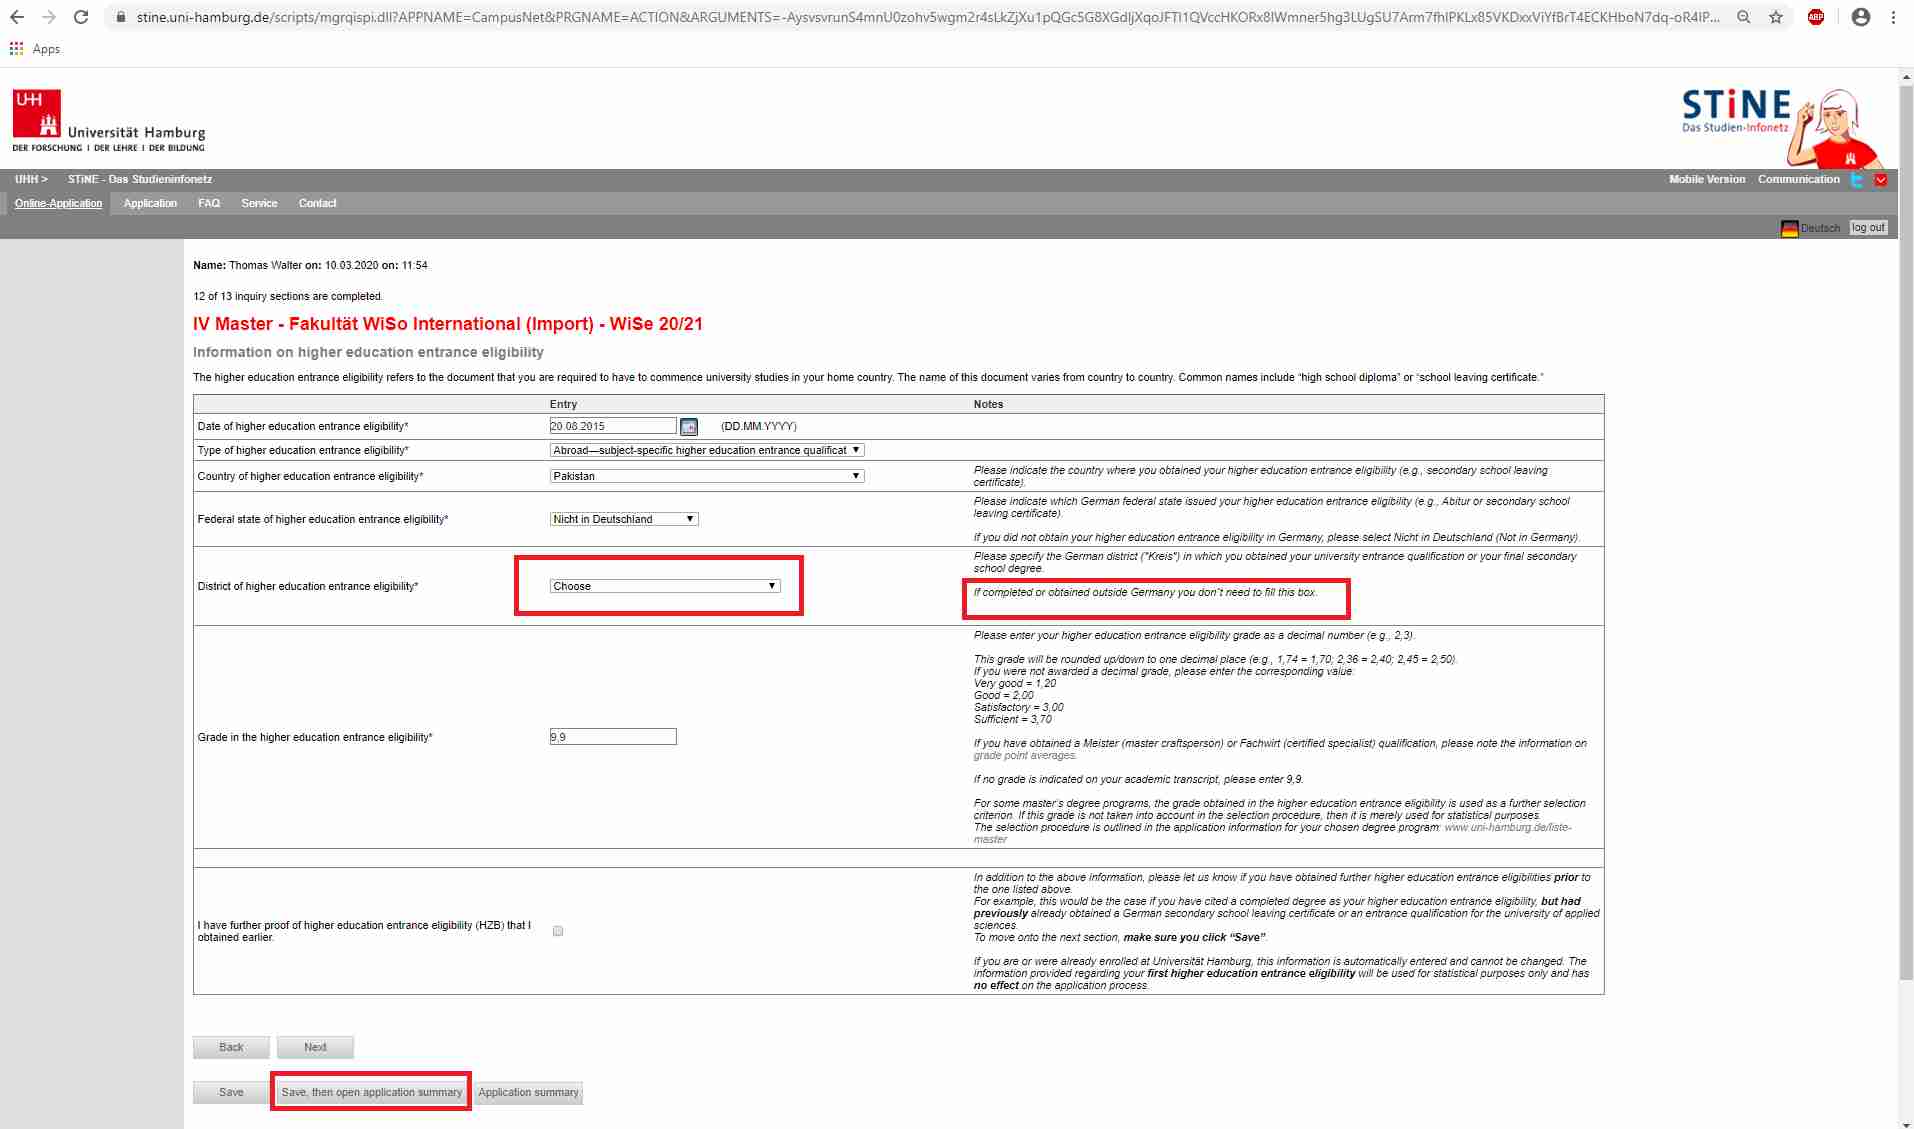Expand the Country dropdown showing Pakistan

click(706, 476)
